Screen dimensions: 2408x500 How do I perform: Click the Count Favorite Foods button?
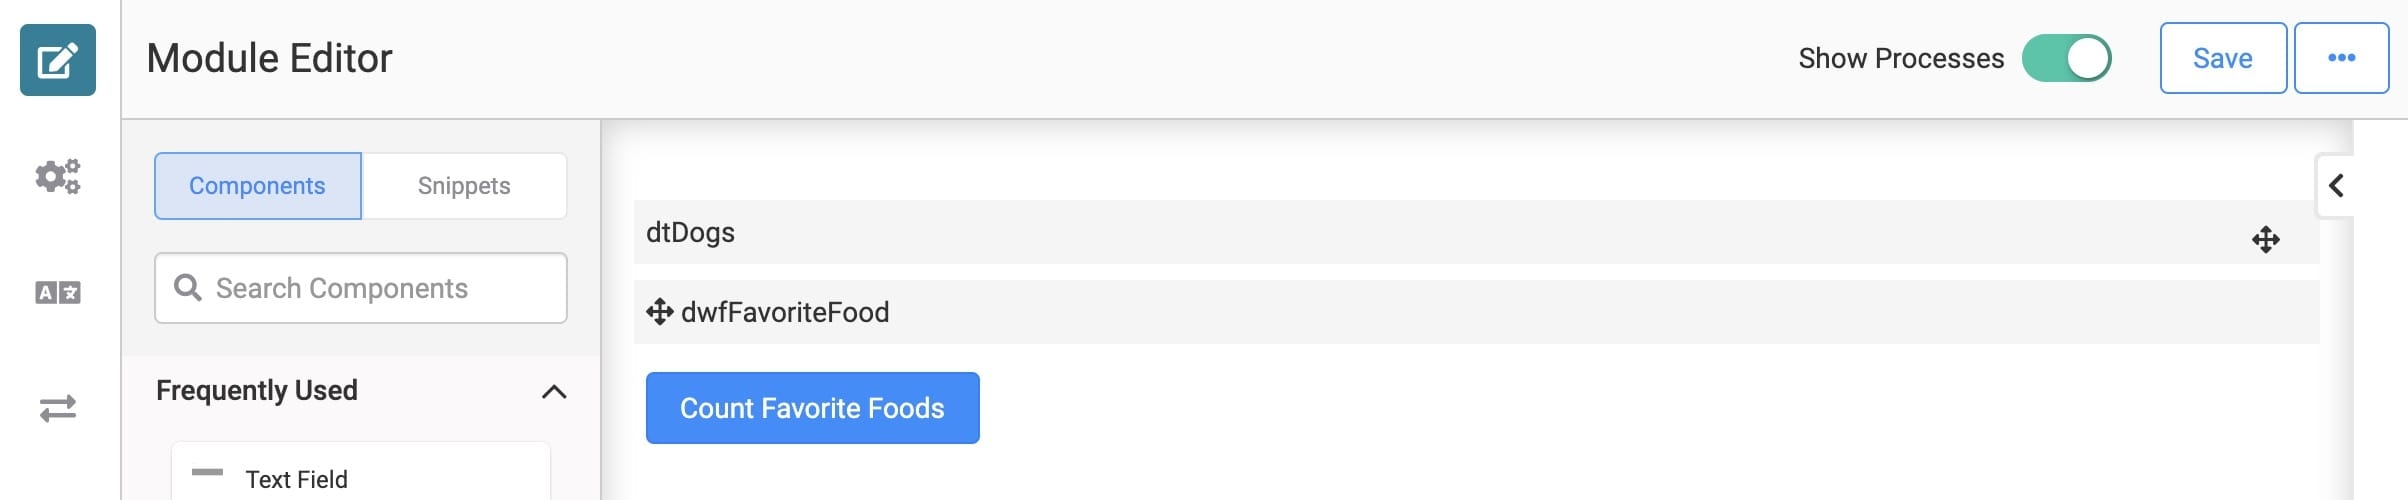pyautogui.click(x=812, y=408)
